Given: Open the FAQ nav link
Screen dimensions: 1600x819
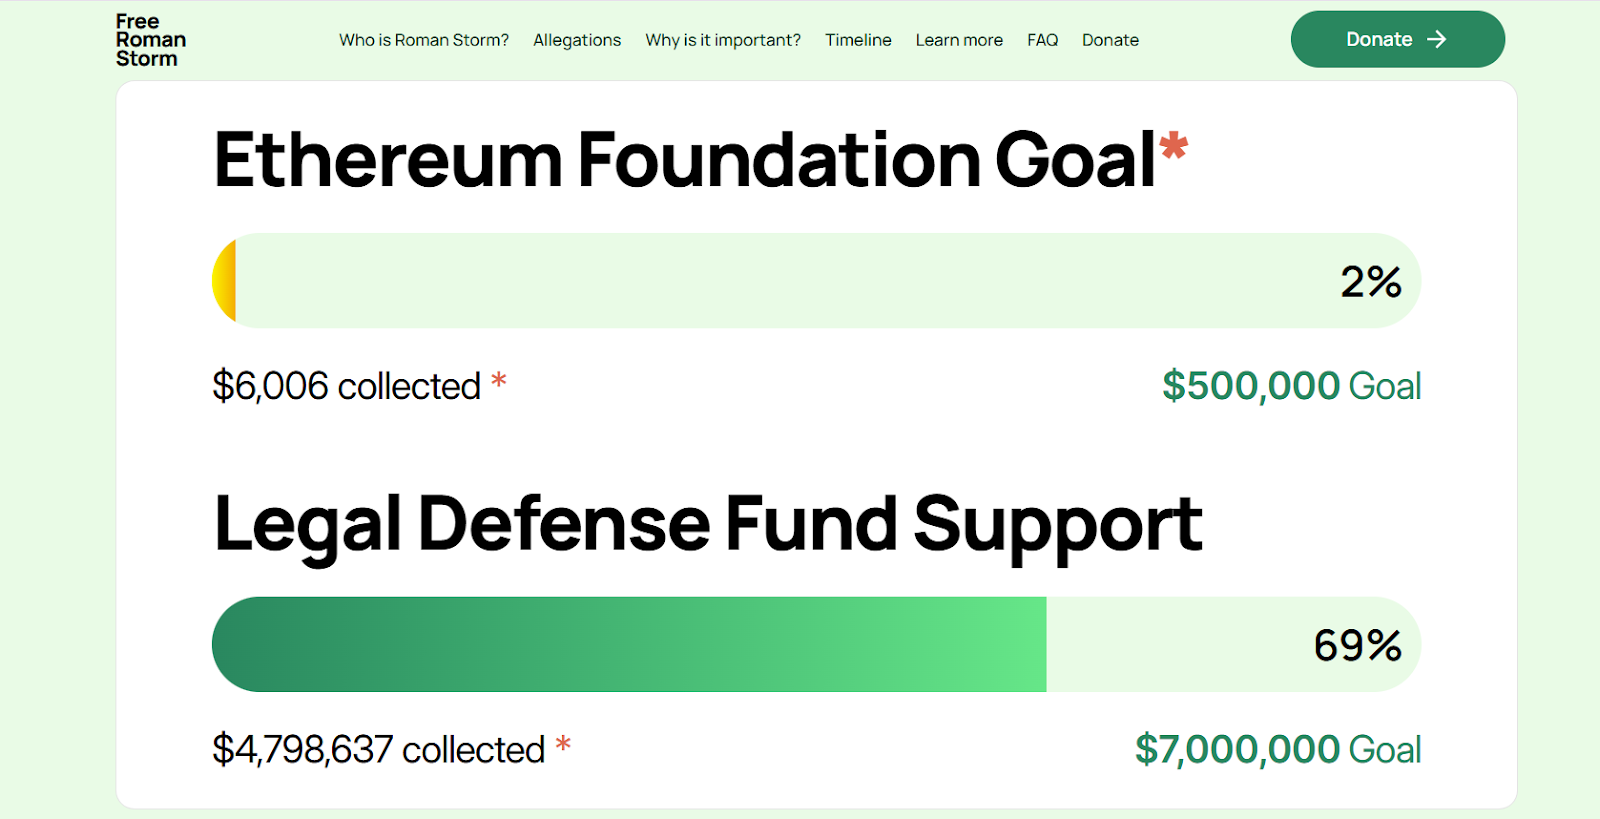Looking at the screenshot, I should point(1042,40).
